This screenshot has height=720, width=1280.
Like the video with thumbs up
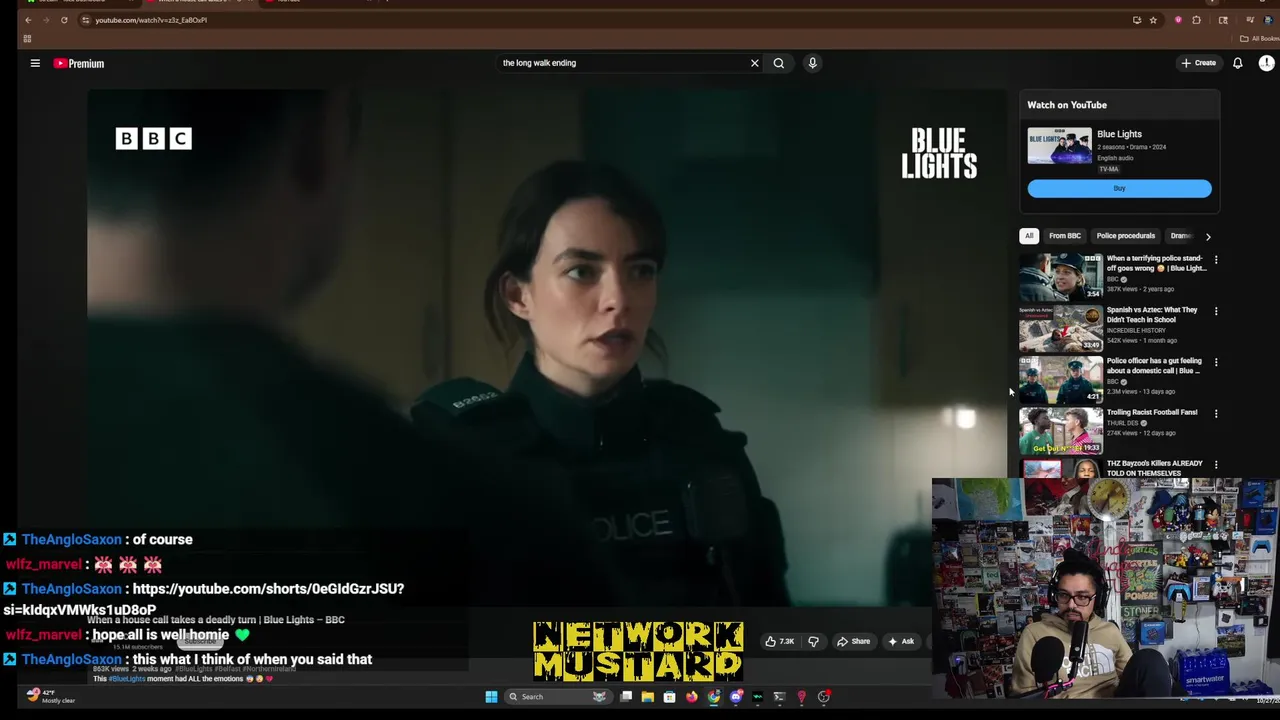[781, 641]
